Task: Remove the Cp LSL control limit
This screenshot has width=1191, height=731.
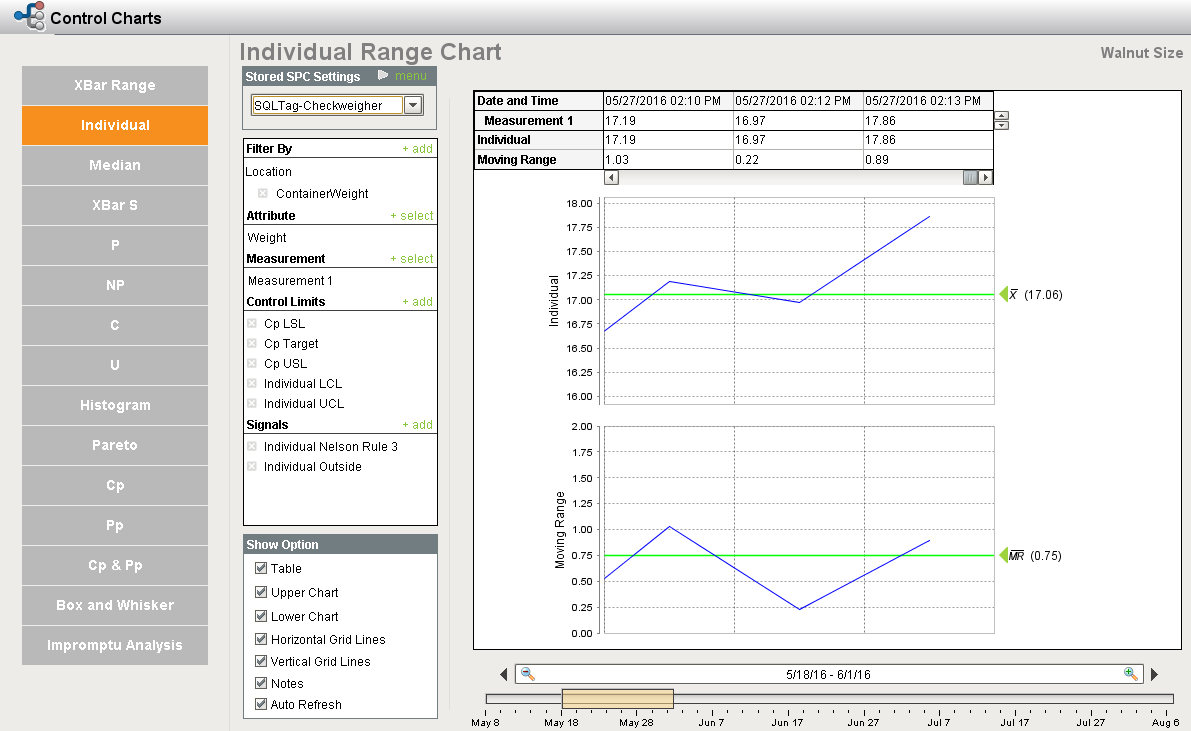Action: [x=252, y=324]
